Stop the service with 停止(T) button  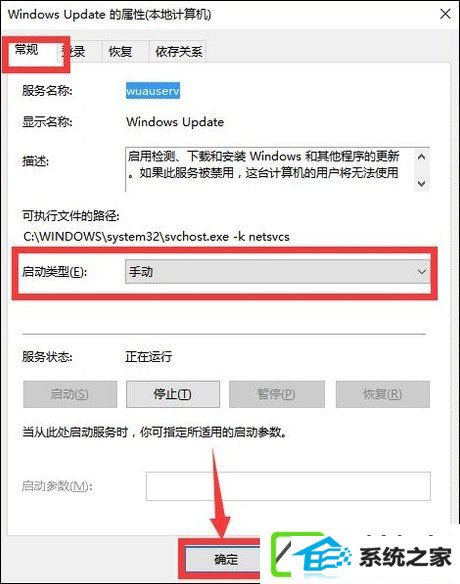tap(173, 394)
